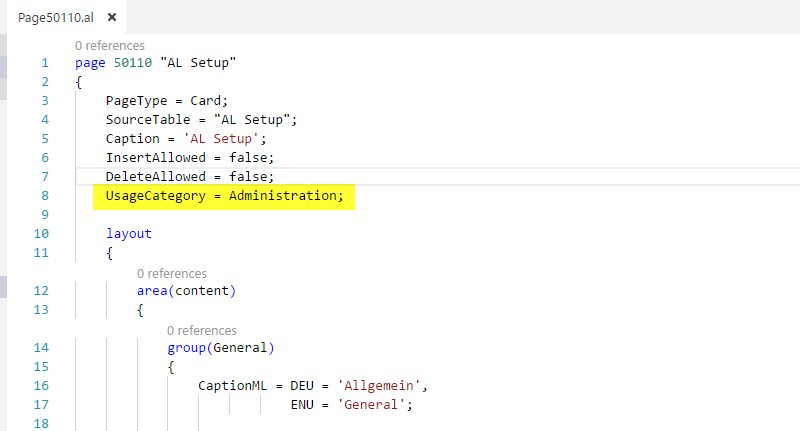The height and width of the screenshot is (431, 800).
Task: Click the area keyword on line 12
Action: point(152,291)
